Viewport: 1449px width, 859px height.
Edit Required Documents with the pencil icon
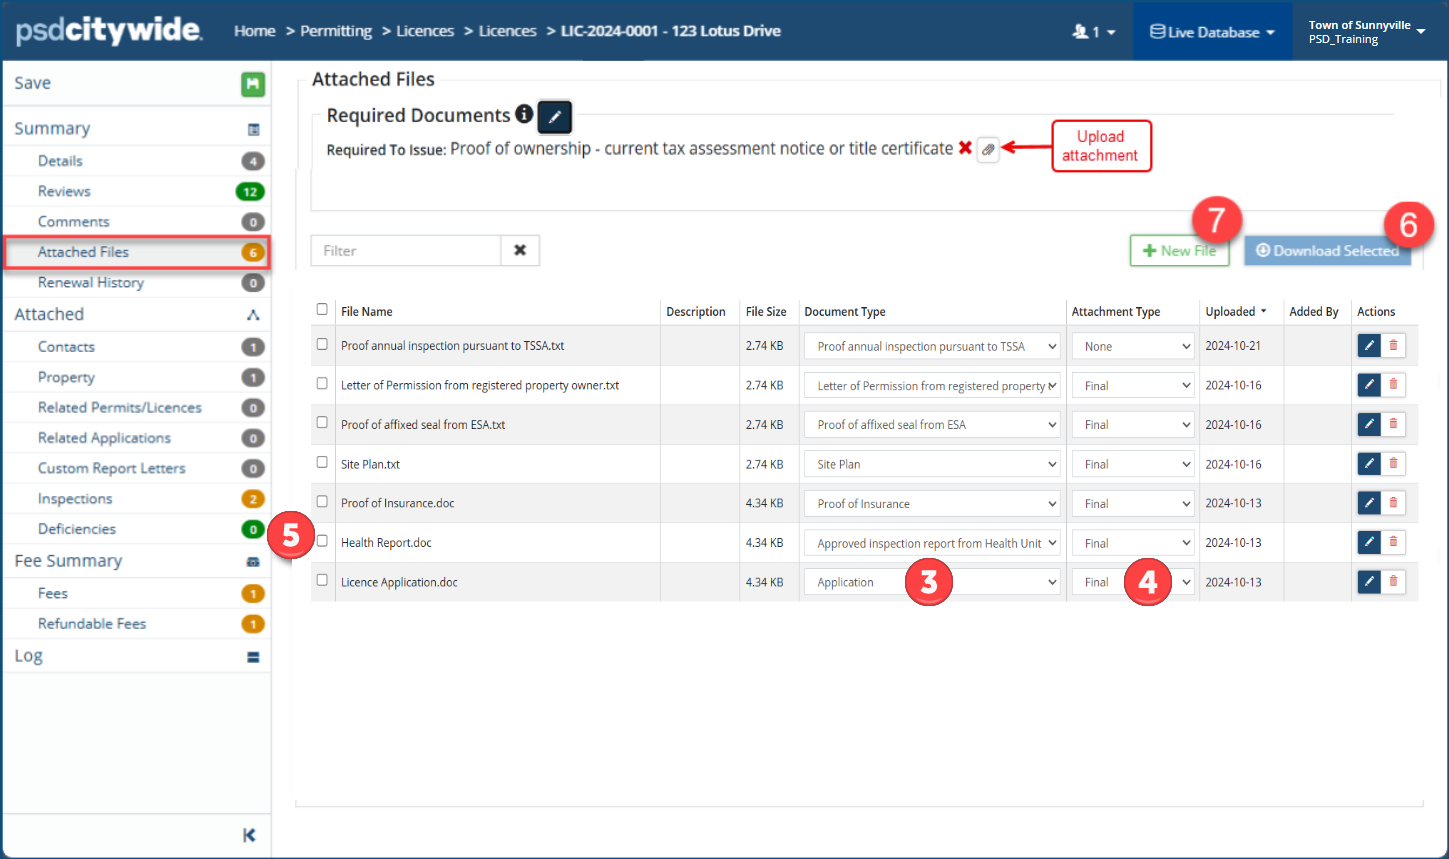[x=555, y=117]
